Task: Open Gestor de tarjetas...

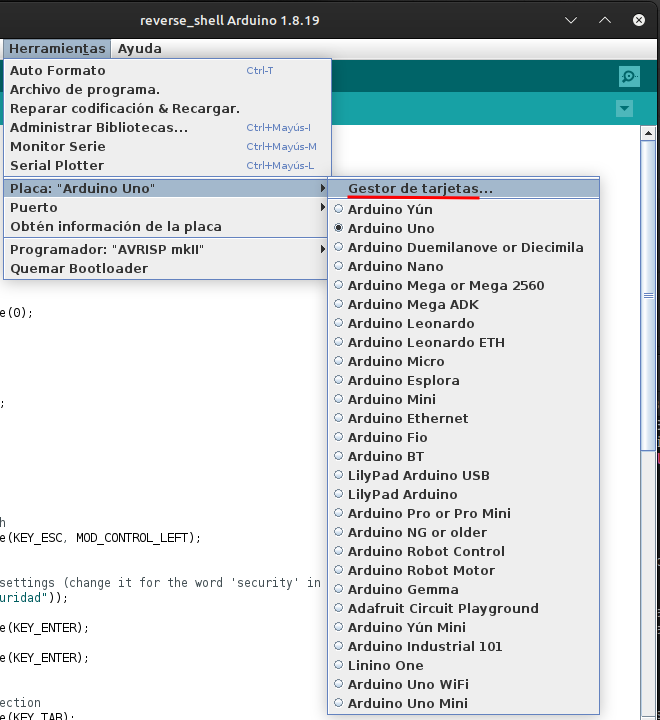Action: pyautogui.click(x=420, y=188)
